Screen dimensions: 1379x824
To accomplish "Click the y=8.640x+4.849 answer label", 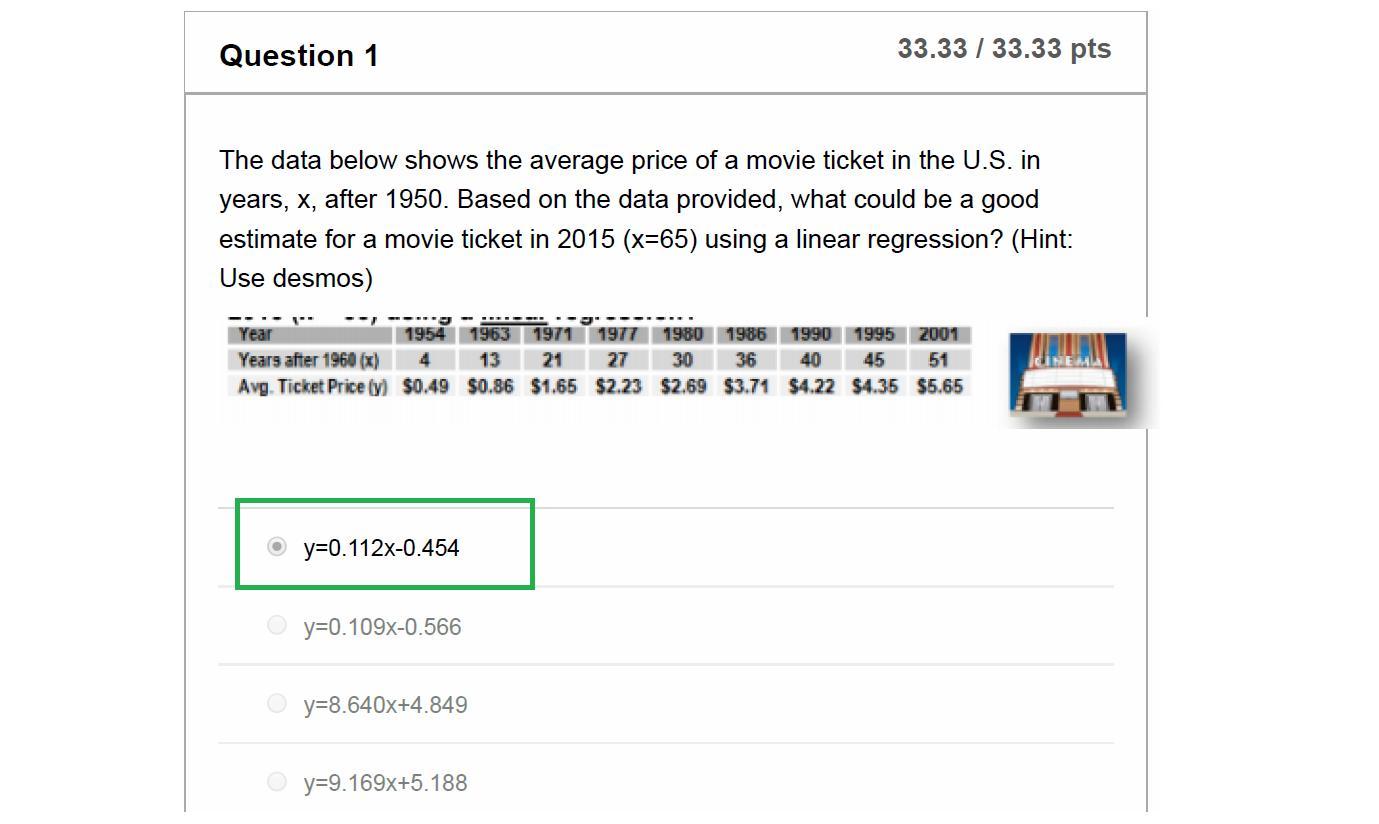I will (x=385, y=705).
